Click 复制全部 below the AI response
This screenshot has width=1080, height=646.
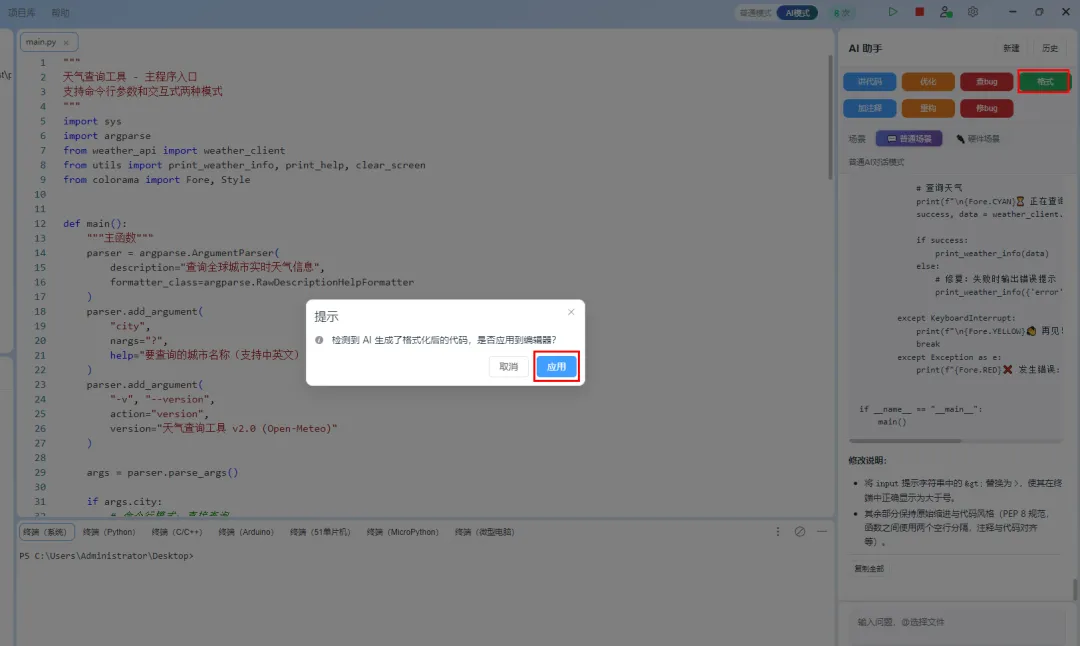pos(869,569)
